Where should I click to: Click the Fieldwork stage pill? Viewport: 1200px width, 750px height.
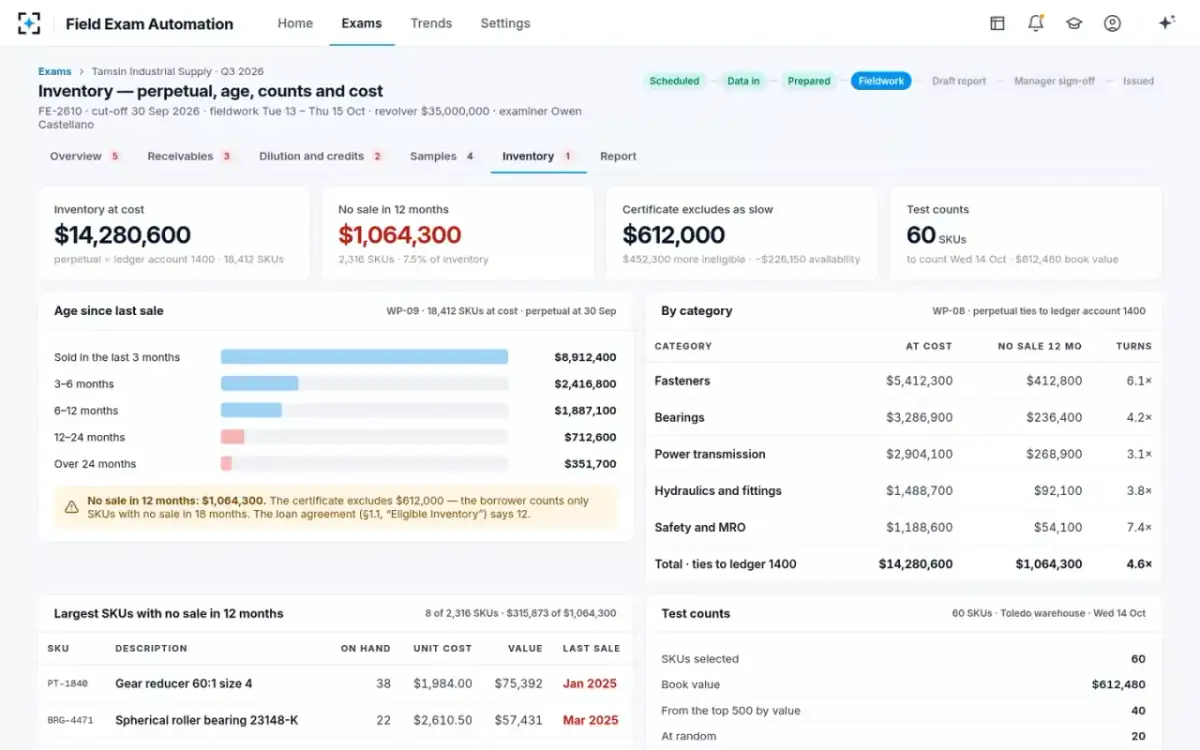click(881, 81)
